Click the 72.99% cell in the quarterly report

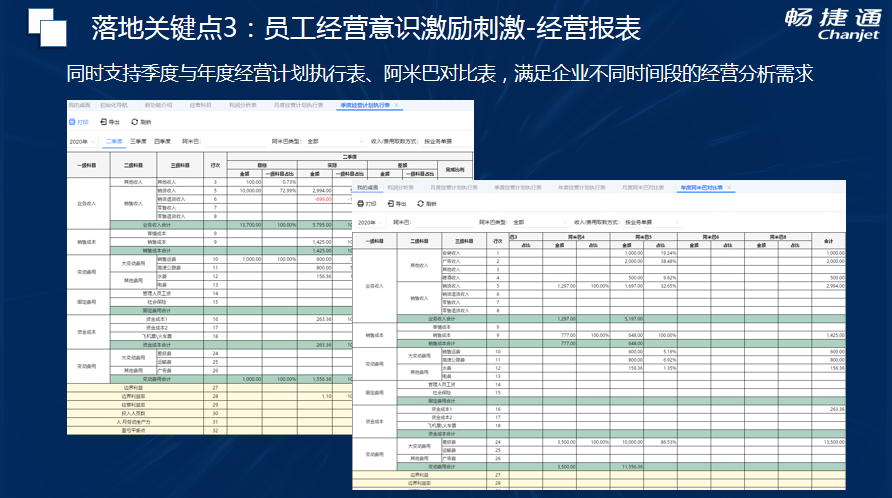pos(280,191)
